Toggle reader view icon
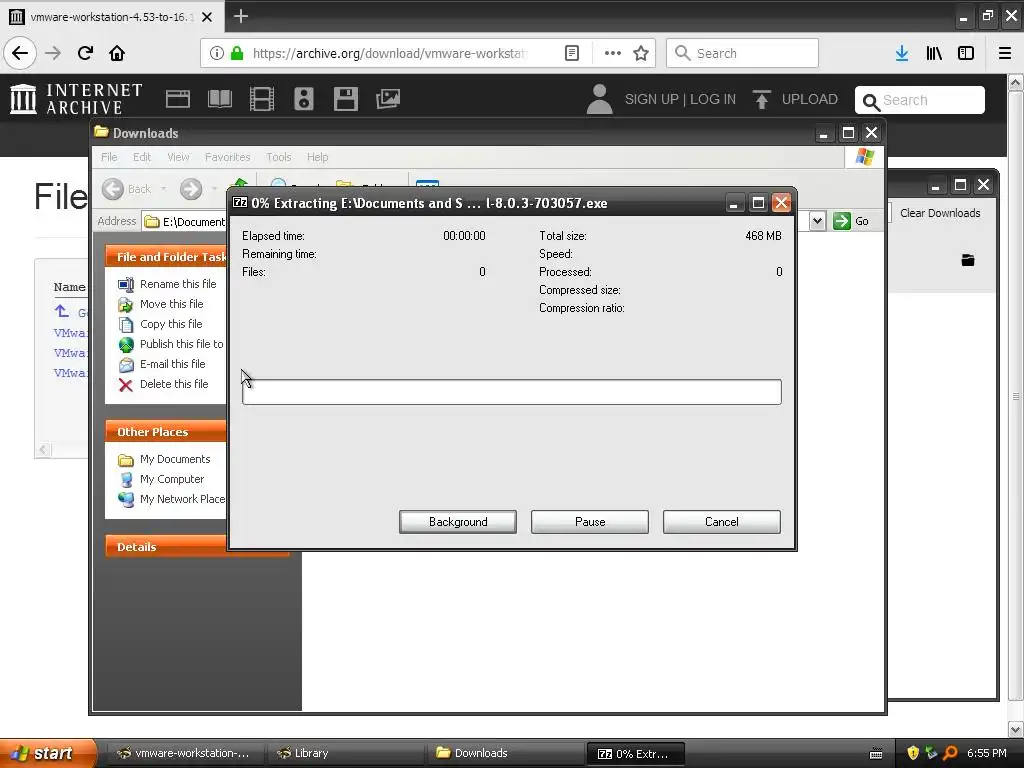 coord(571,53)
